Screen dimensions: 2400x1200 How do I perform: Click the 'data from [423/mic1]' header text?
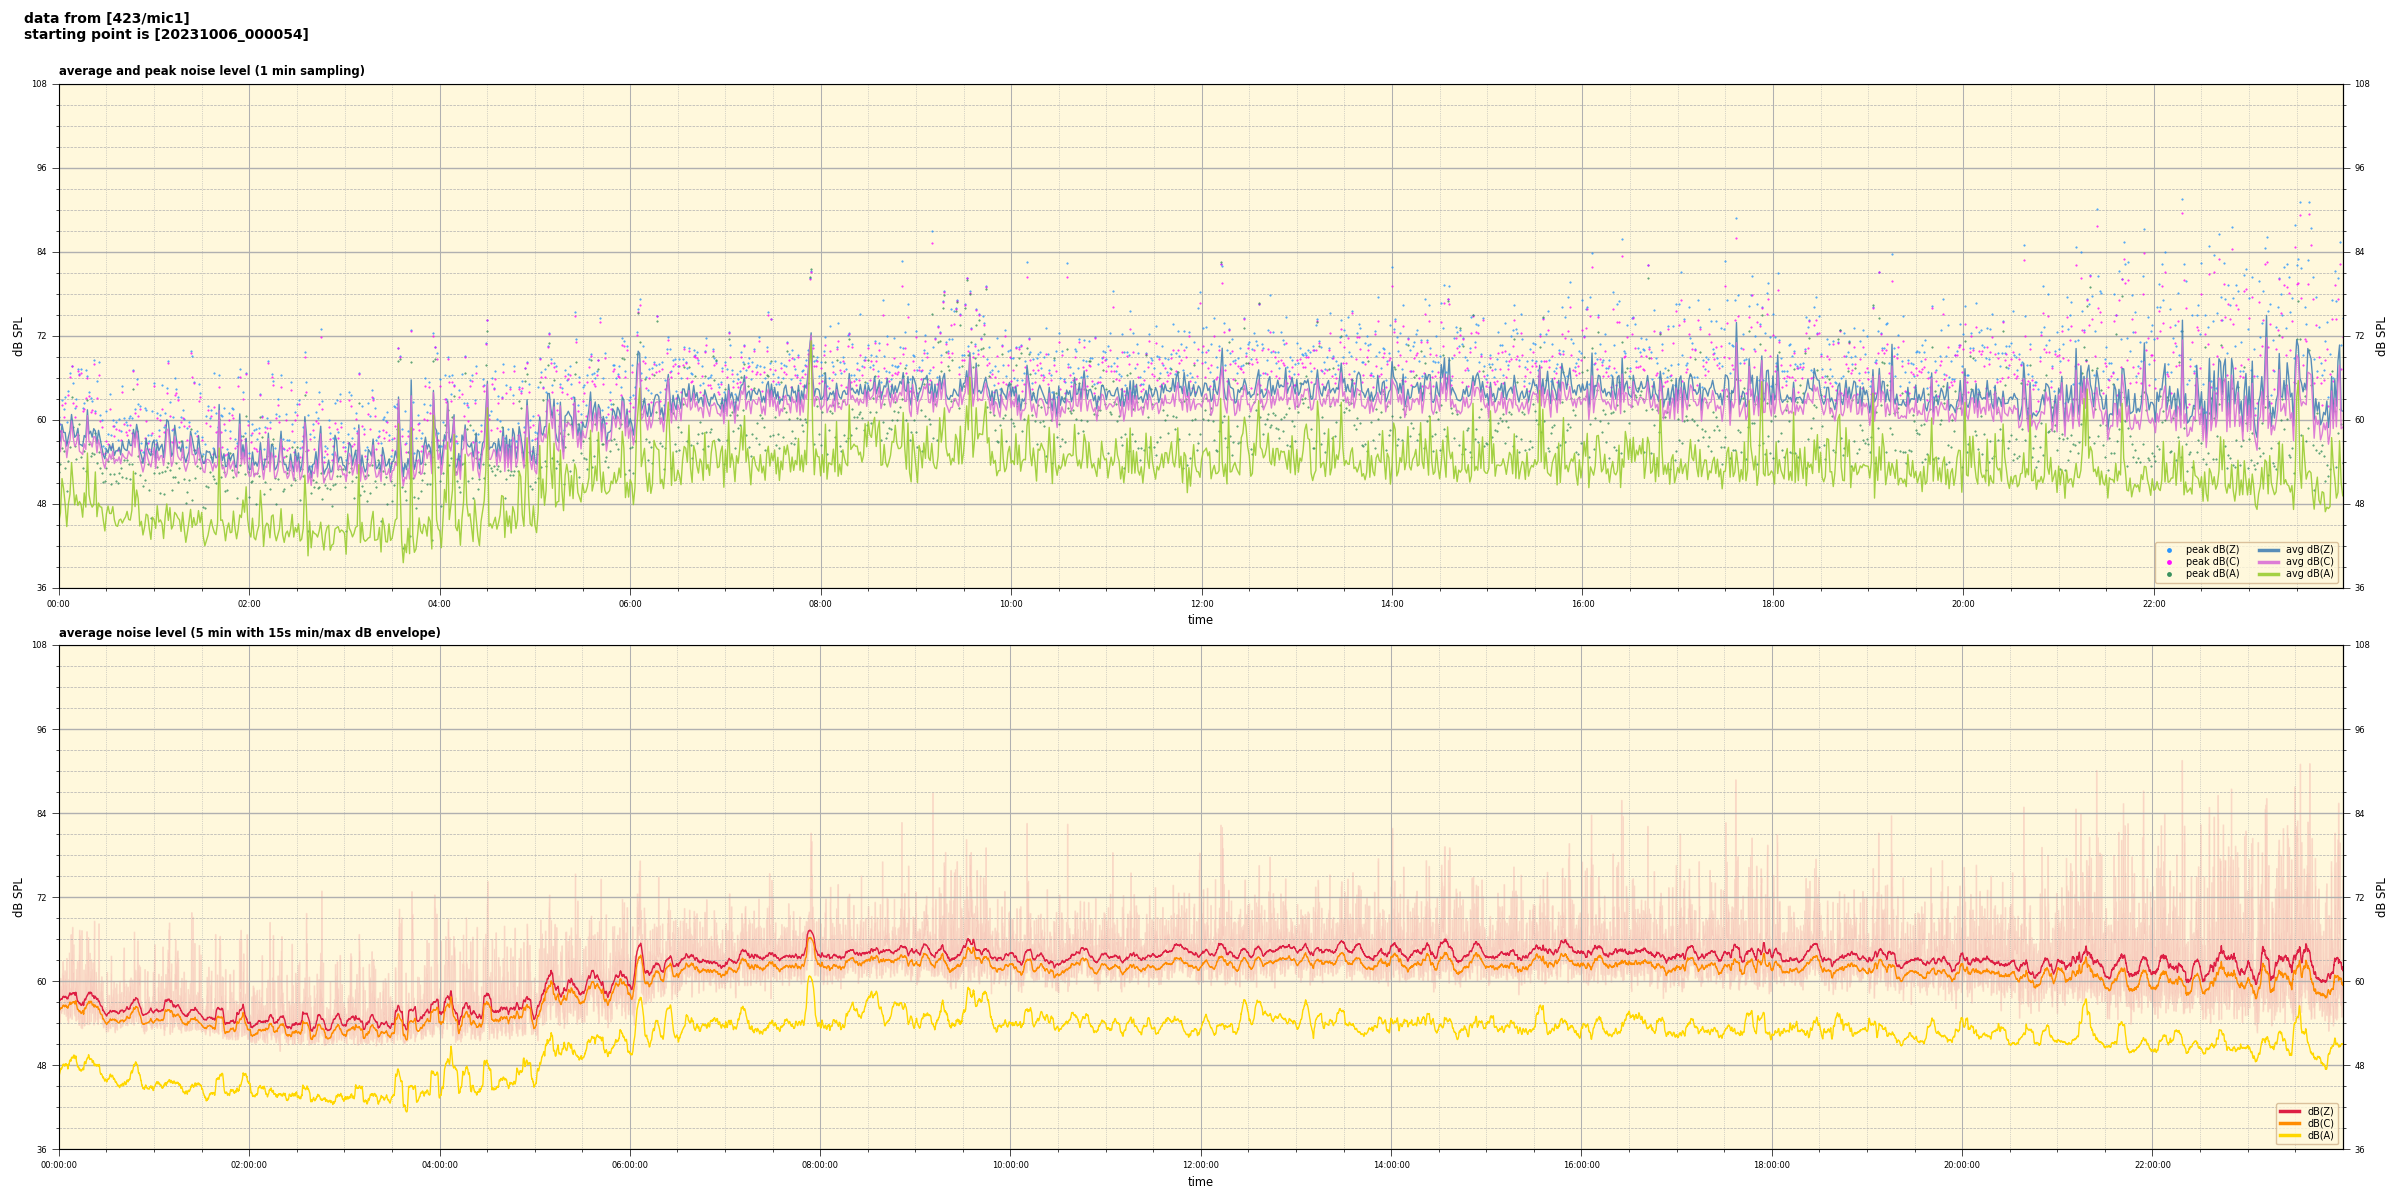coord(106,18)
